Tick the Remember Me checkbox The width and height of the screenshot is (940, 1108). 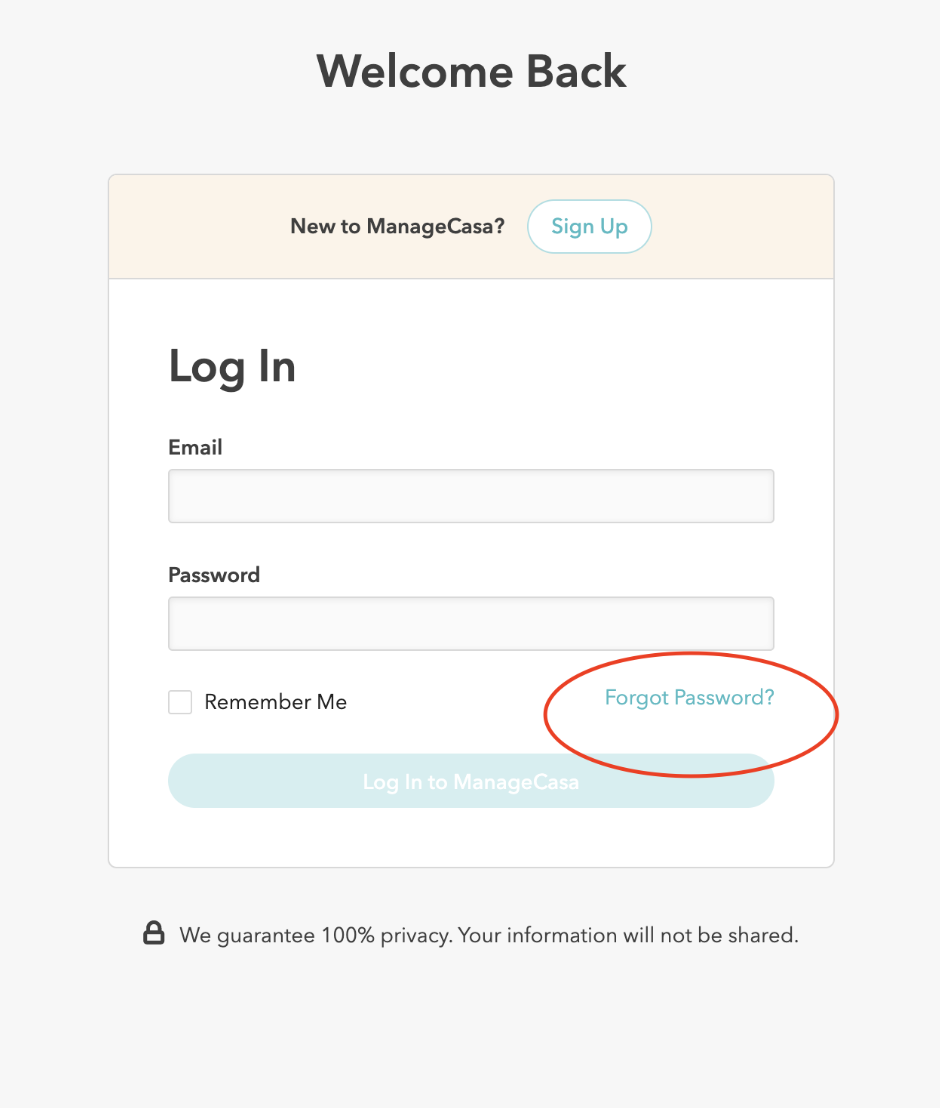(180, 702)
